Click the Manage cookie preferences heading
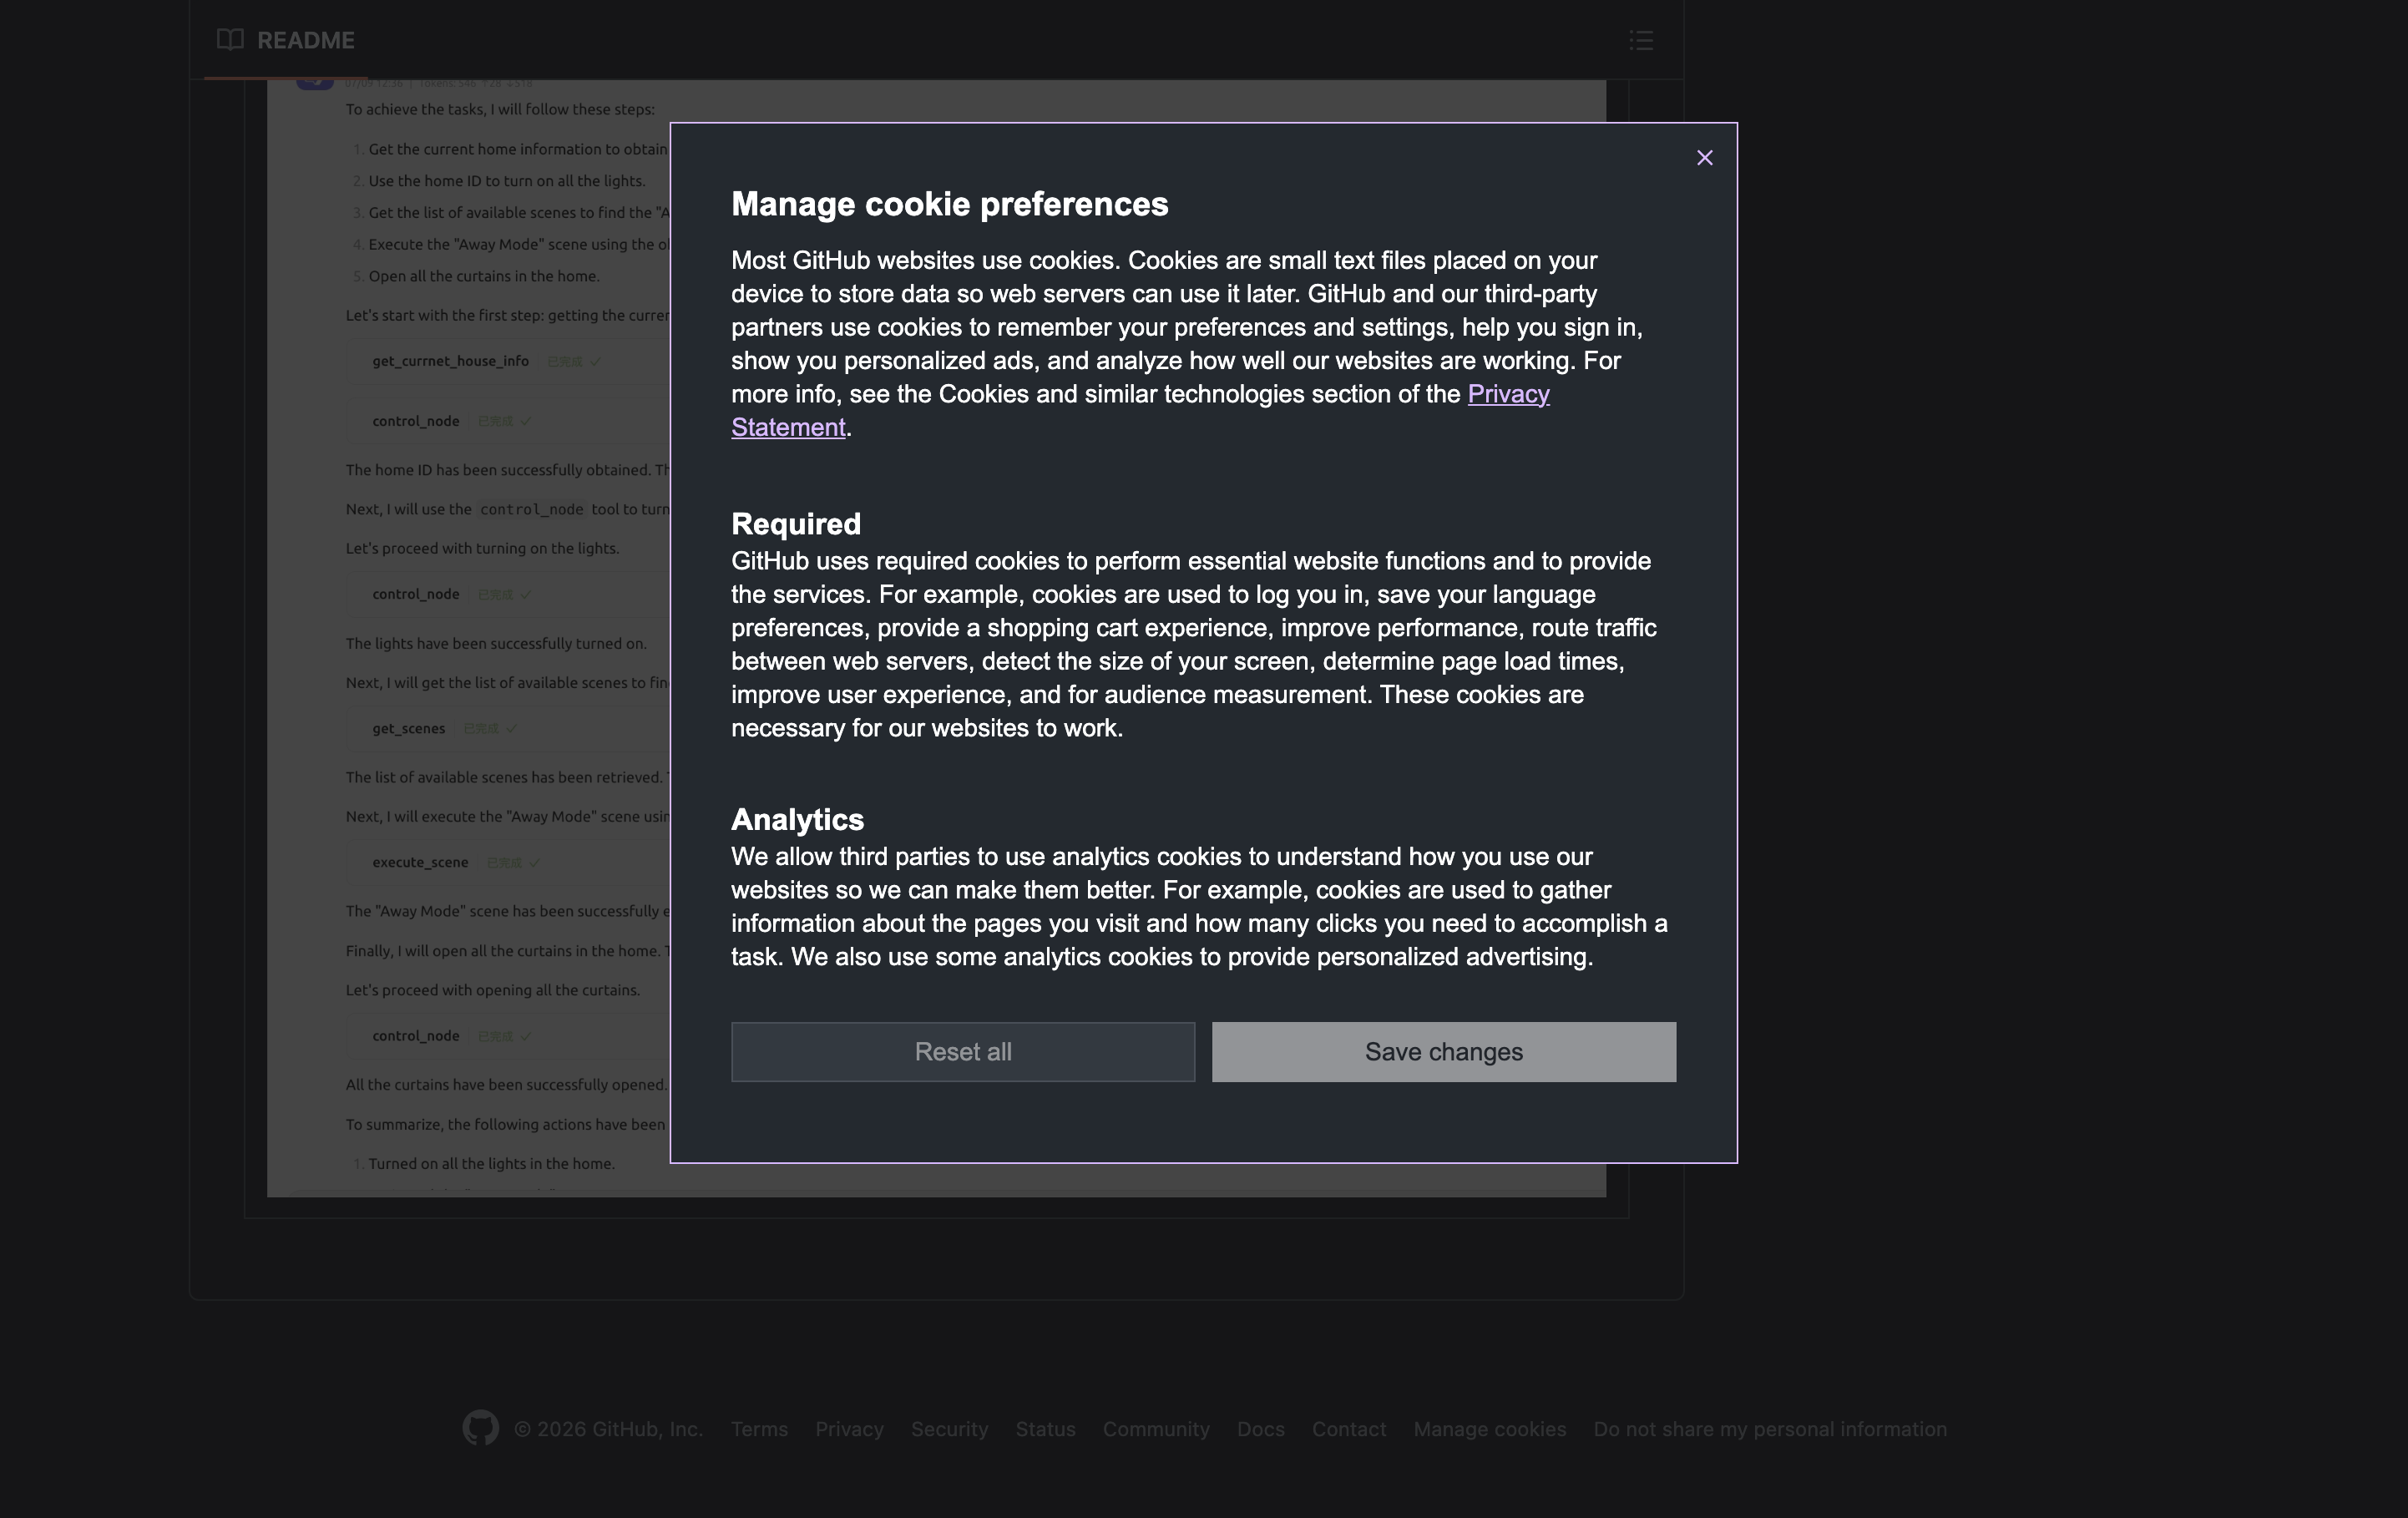The image size is (2408, 1518). 949,204
